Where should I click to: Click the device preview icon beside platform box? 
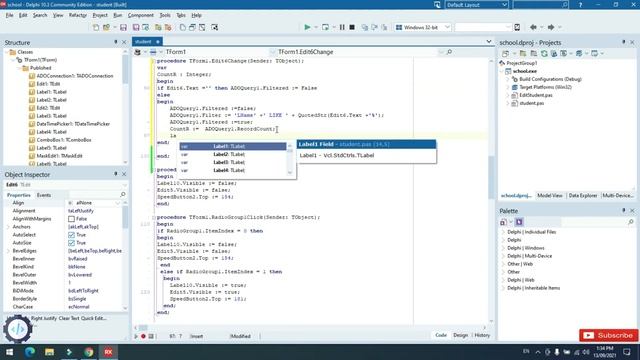tap(517, 27)
